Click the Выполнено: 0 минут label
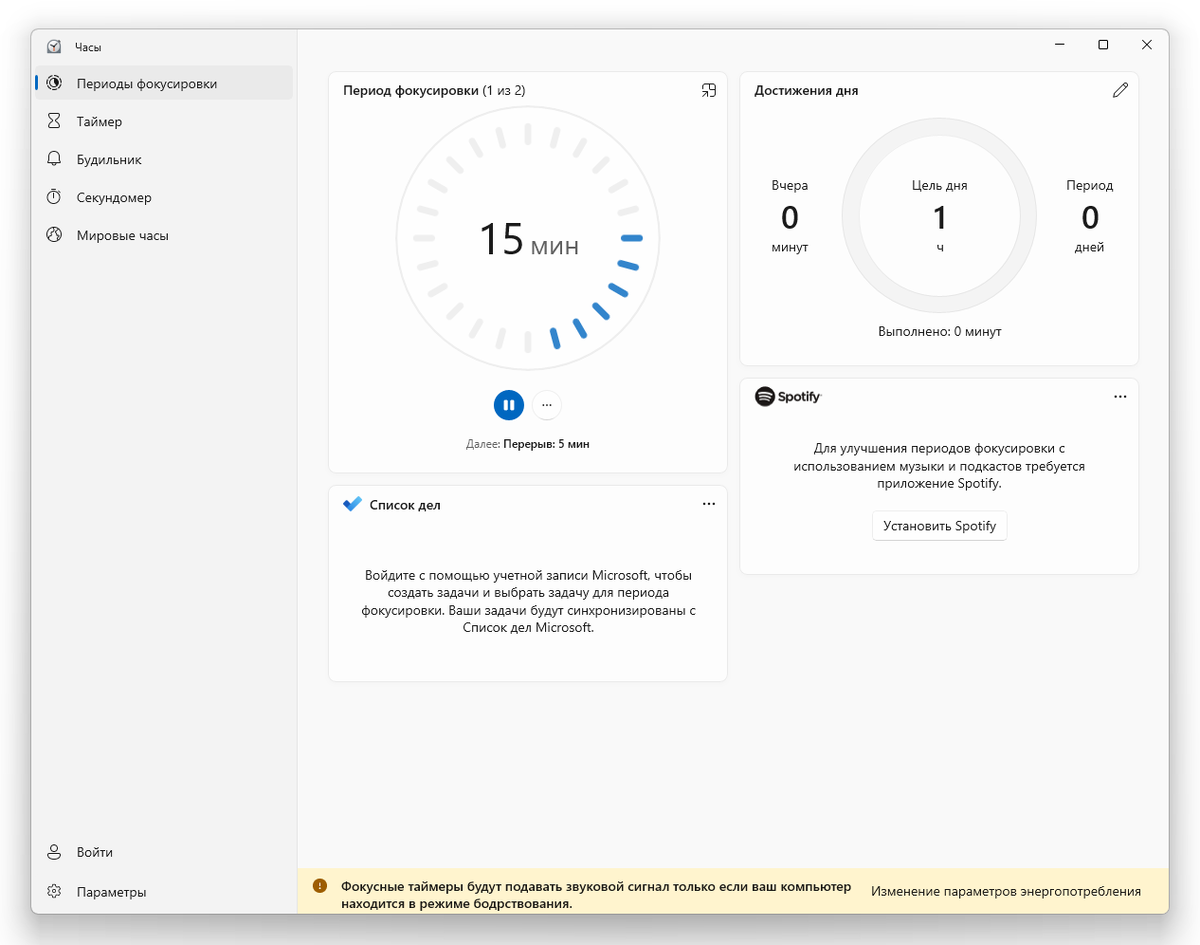The height and width of the screenshot is (945, 1200). tap(939, 331)
